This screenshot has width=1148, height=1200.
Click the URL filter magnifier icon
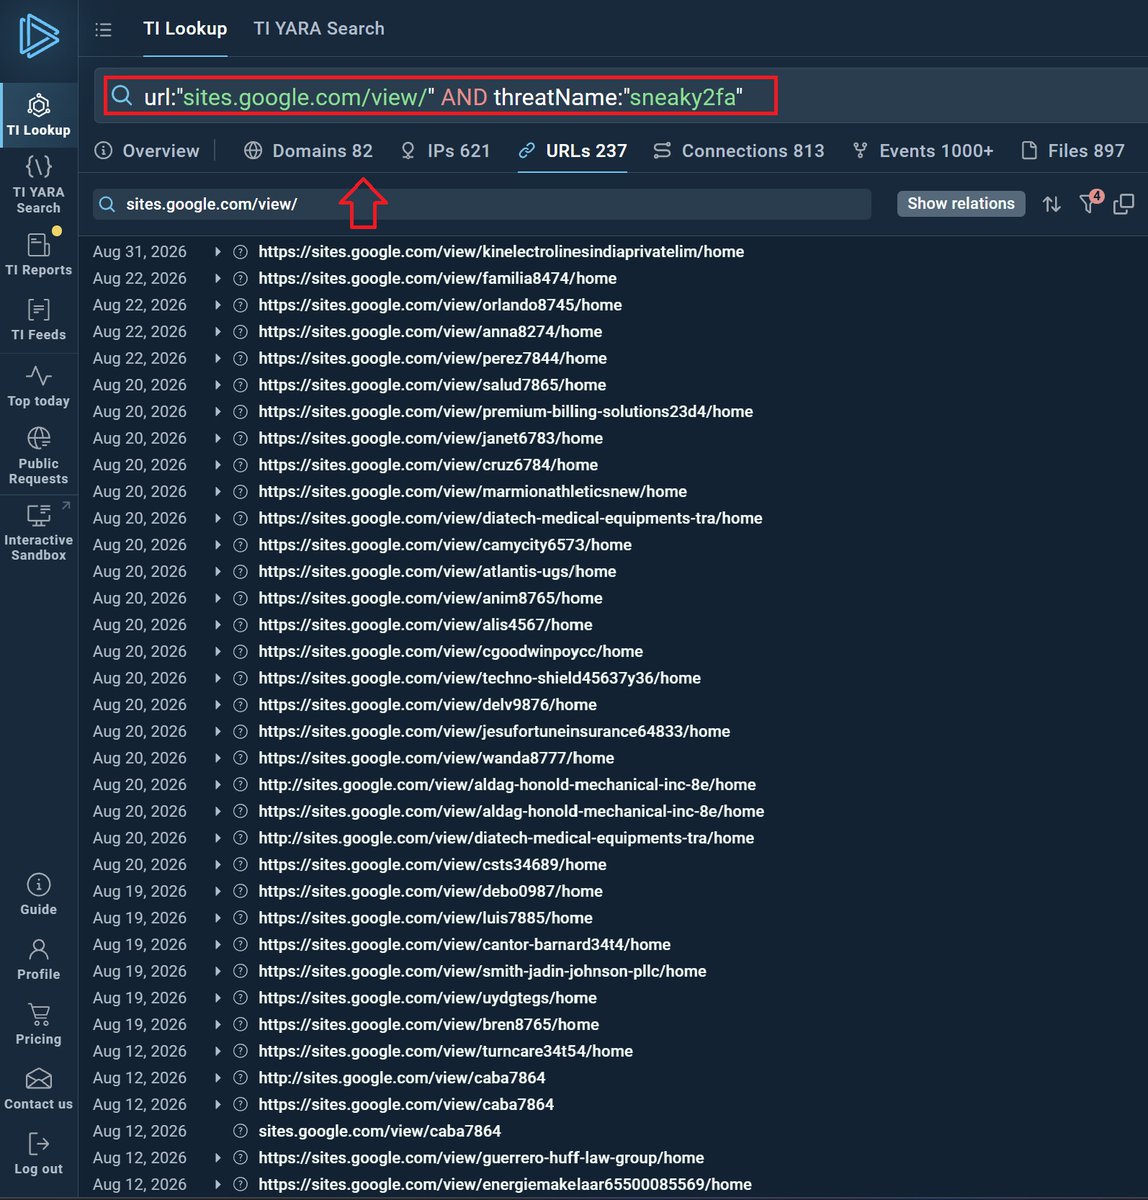[107, 204]
